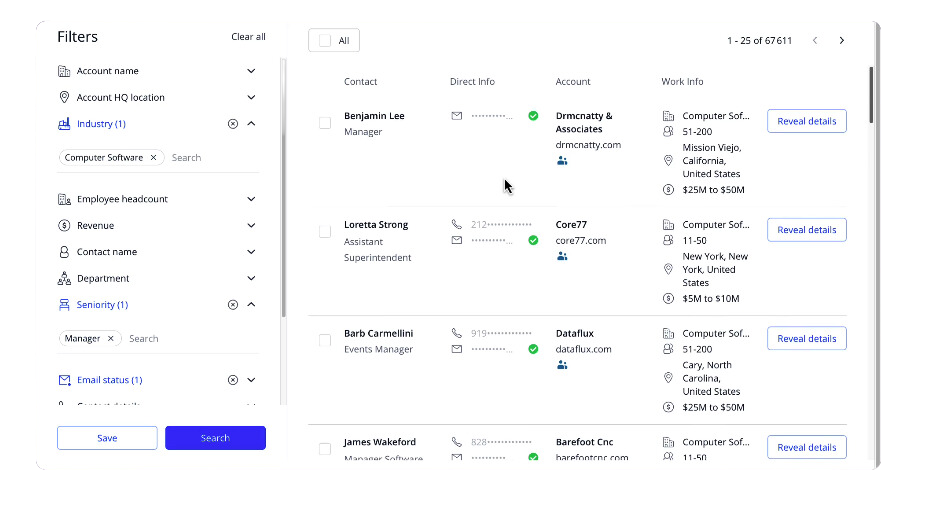Click the people icon under drmcnatty.com
The width and height of the screenshot is (931, 527).
tap(562, 161)
